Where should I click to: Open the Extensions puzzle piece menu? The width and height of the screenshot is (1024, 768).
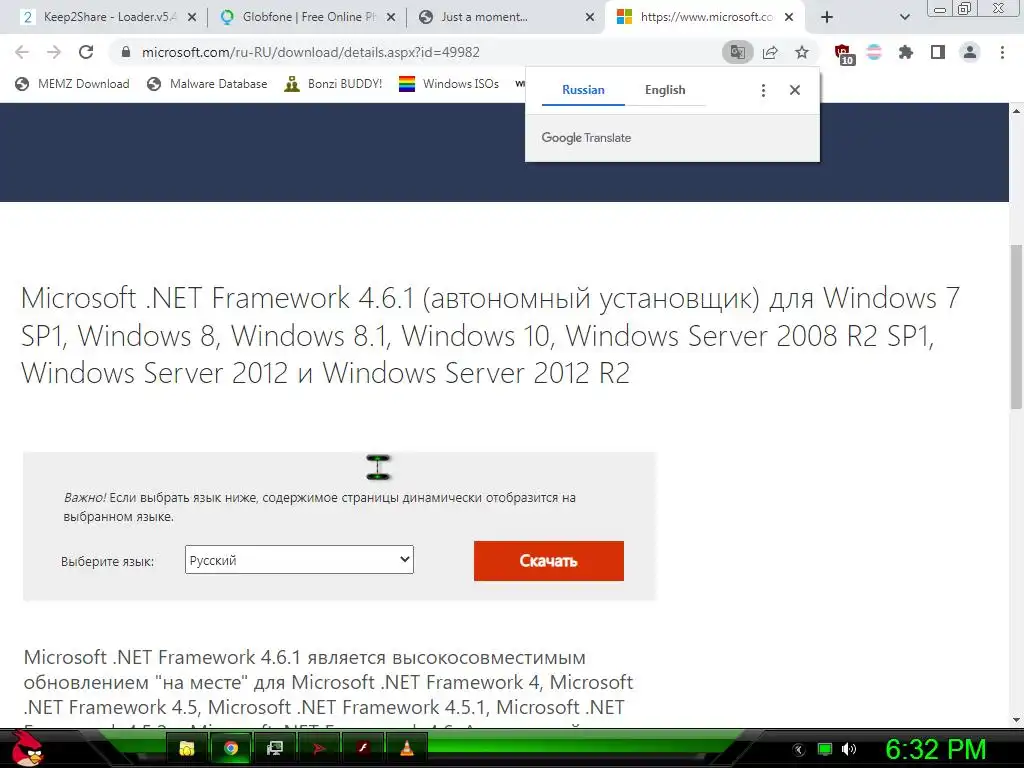(905, 52)
